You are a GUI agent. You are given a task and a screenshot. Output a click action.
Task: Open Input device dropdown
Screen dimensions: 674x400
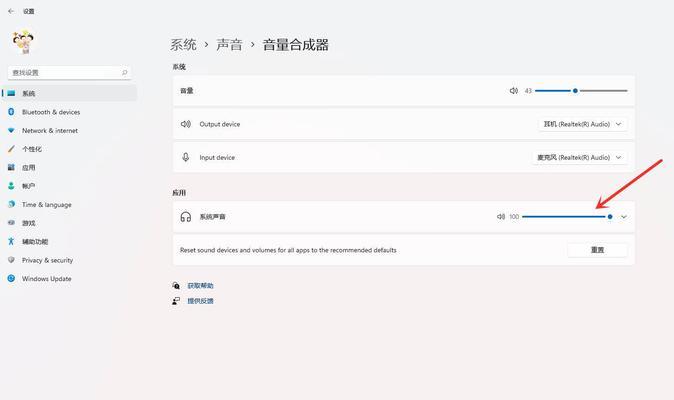click(579, 158)
